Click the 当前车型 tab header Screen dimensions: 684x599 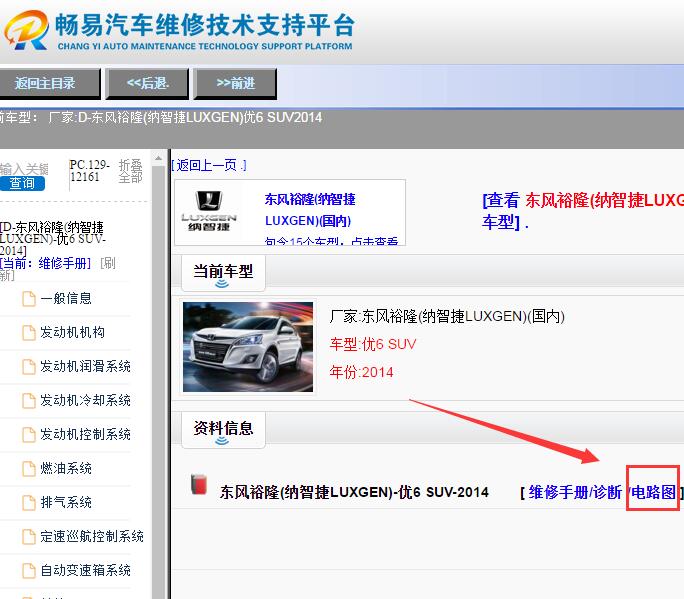pos(223,273)
